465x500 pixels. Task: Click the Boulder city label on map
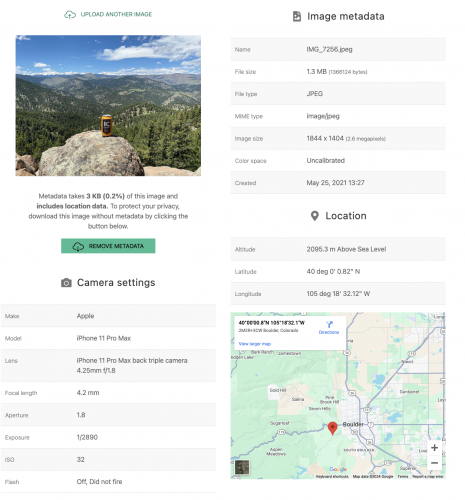[x=353, y=424]
